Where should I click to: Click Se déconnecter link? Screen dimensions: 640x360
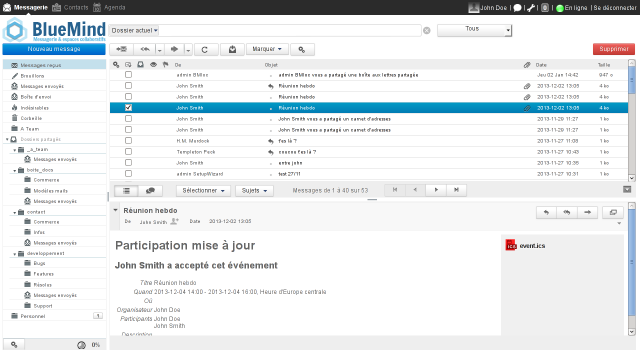pos(615,8)
